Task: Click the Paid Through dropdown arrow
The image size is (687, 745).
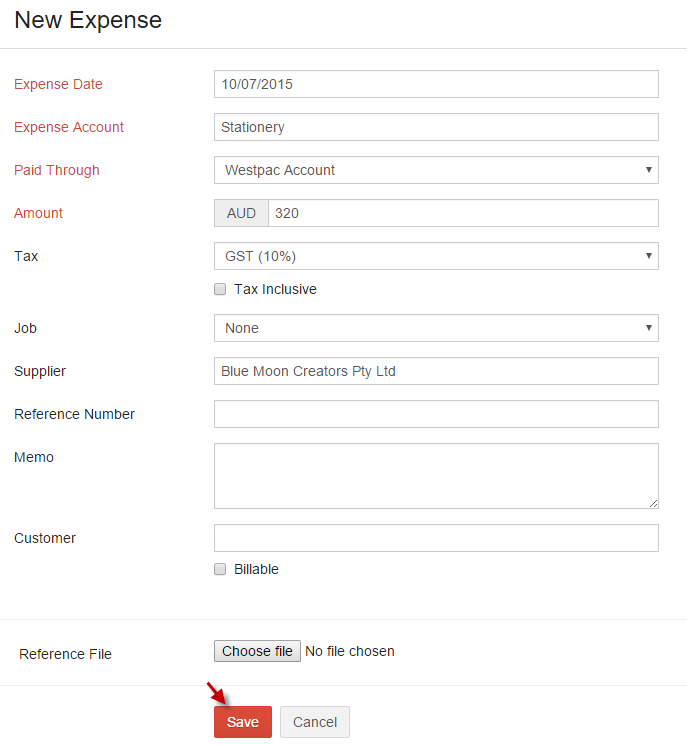Action: pyautogui.click(x=649, y=170)
